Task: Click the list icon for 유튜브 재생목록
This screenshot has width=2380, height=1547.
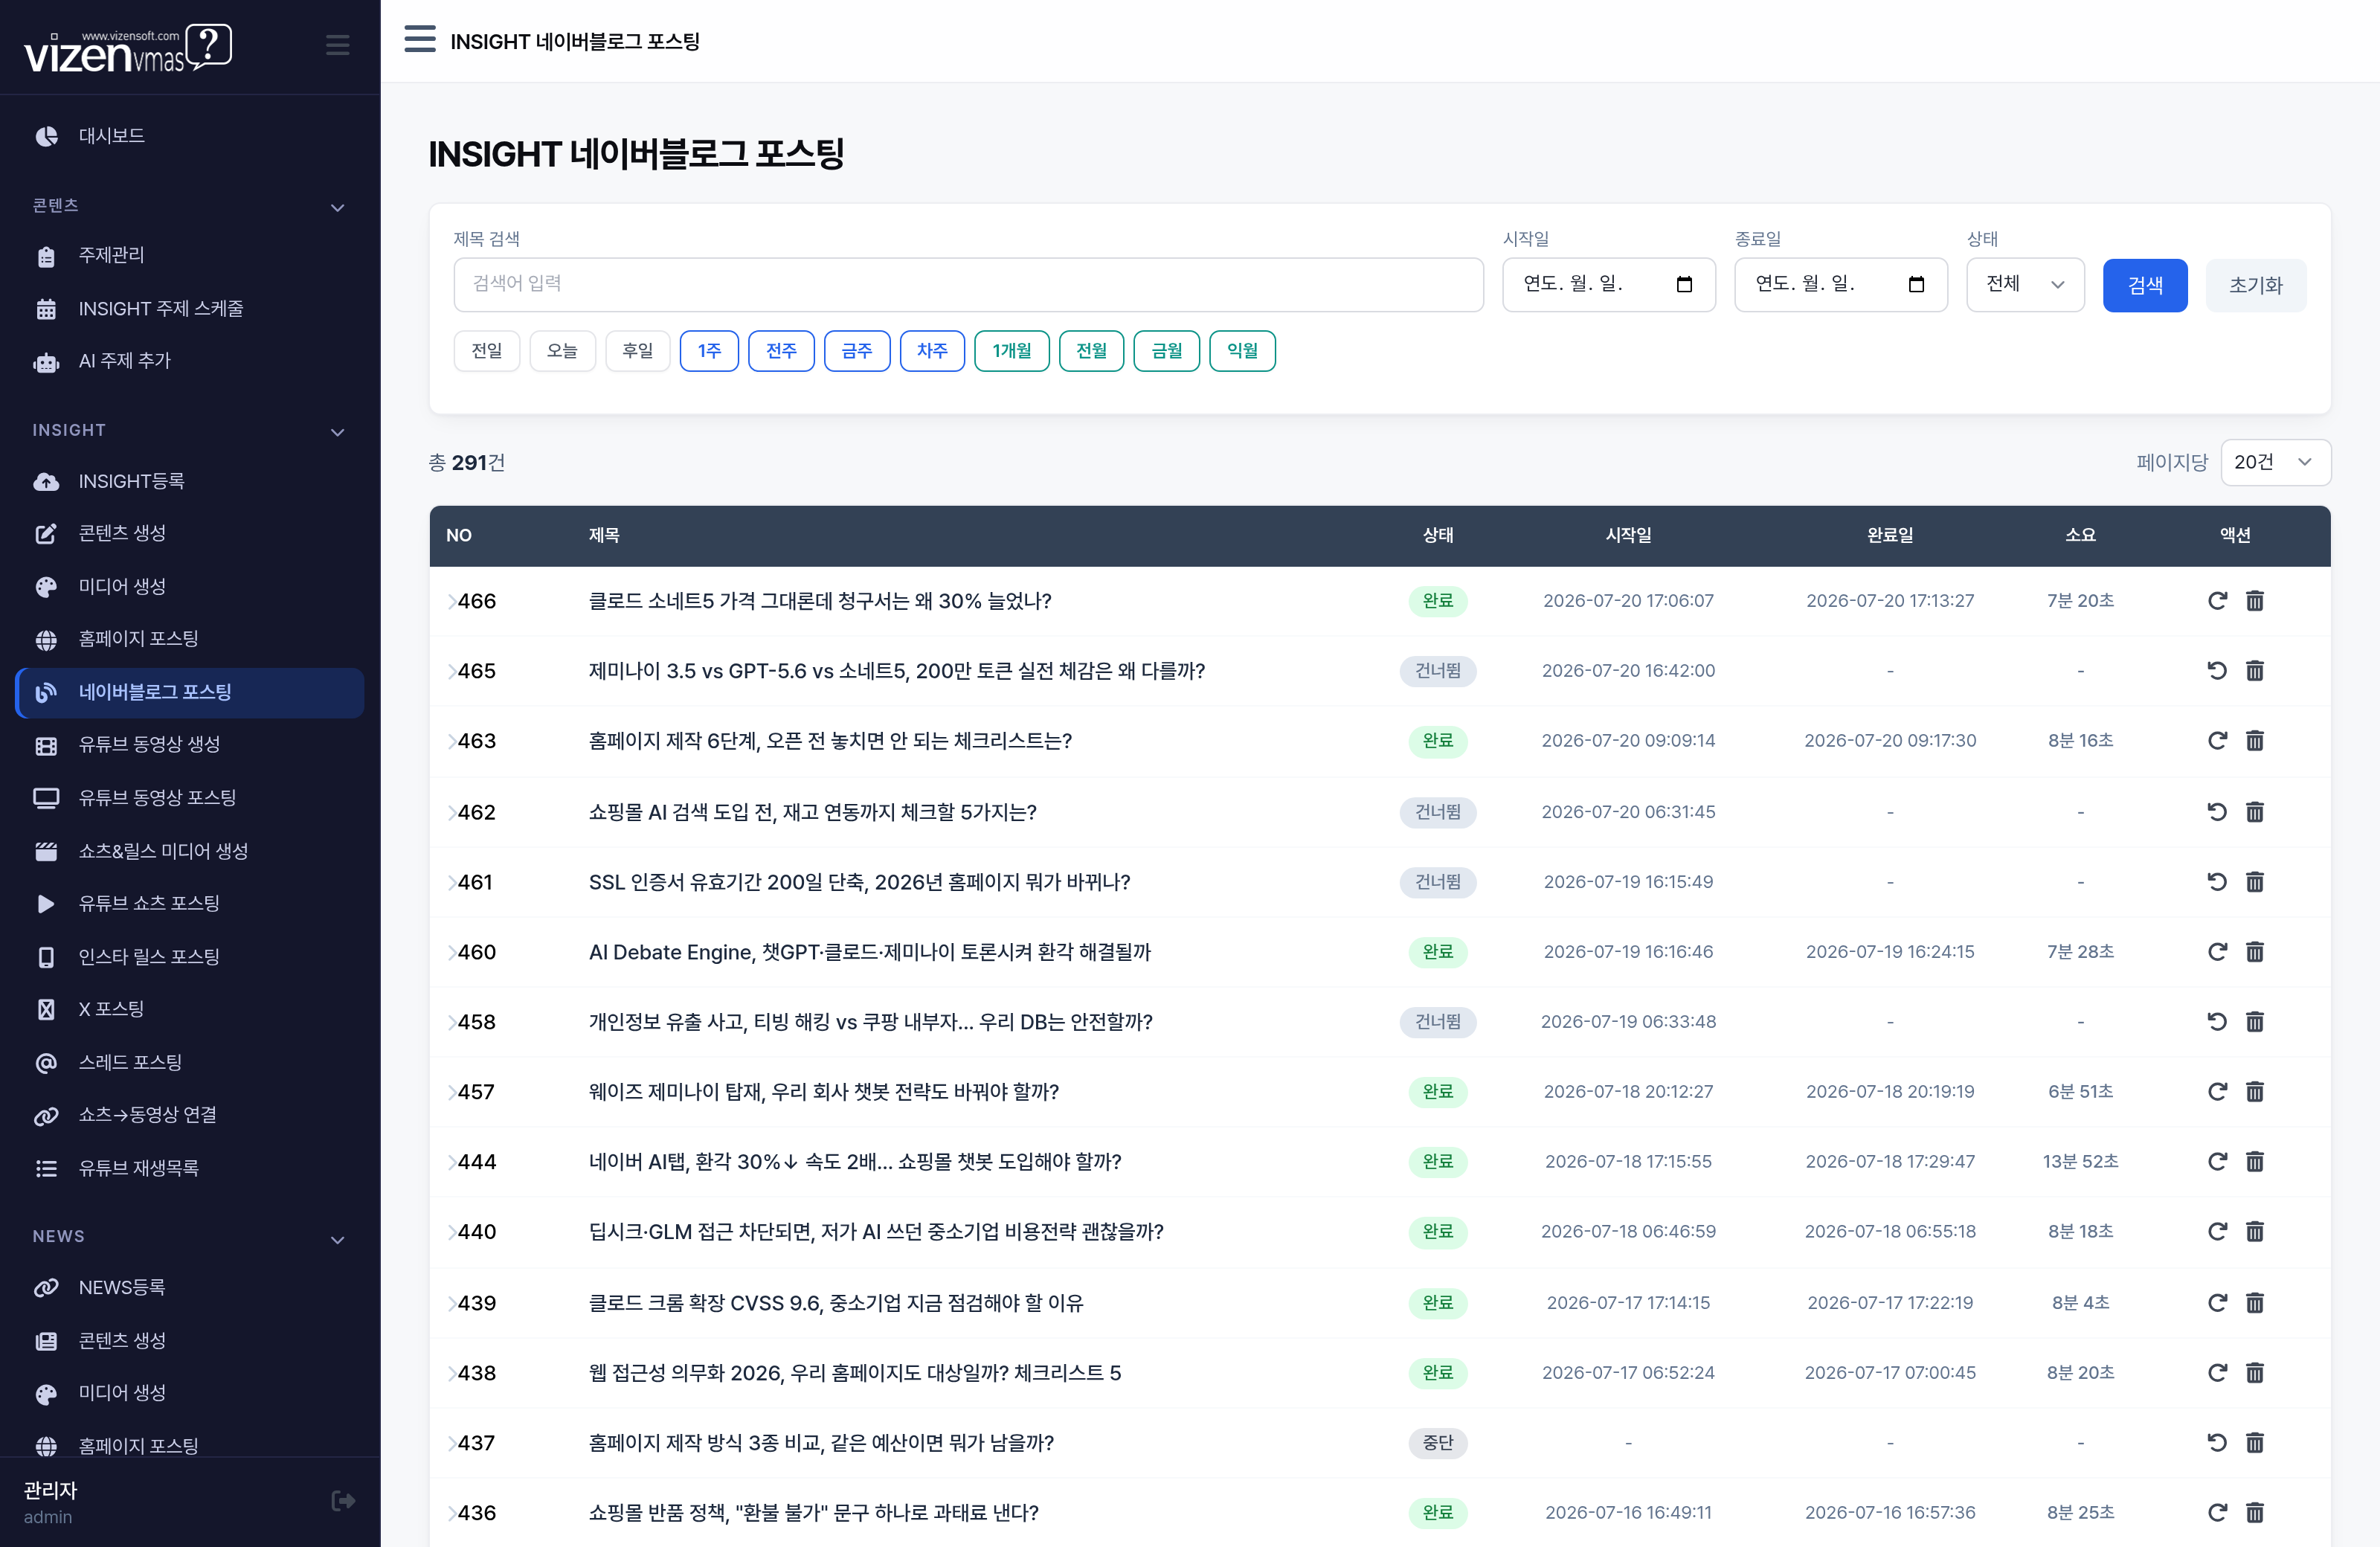Action: pos(46,1169)
